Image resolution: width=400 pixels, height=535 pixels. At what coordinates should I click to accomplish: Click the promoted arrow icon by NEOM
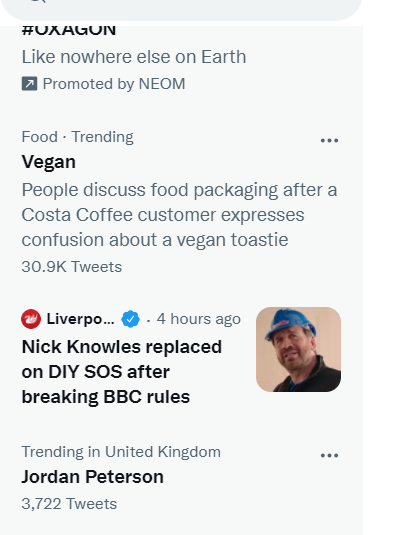(x=29, y=84)
